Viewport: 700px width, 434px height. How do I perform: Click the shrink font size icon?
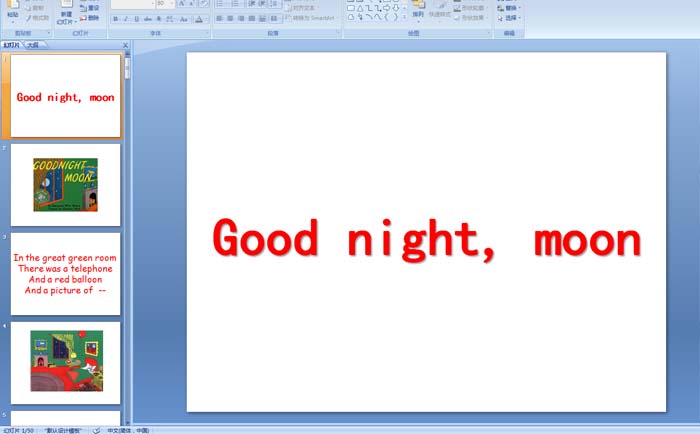(x=192, y=4)
